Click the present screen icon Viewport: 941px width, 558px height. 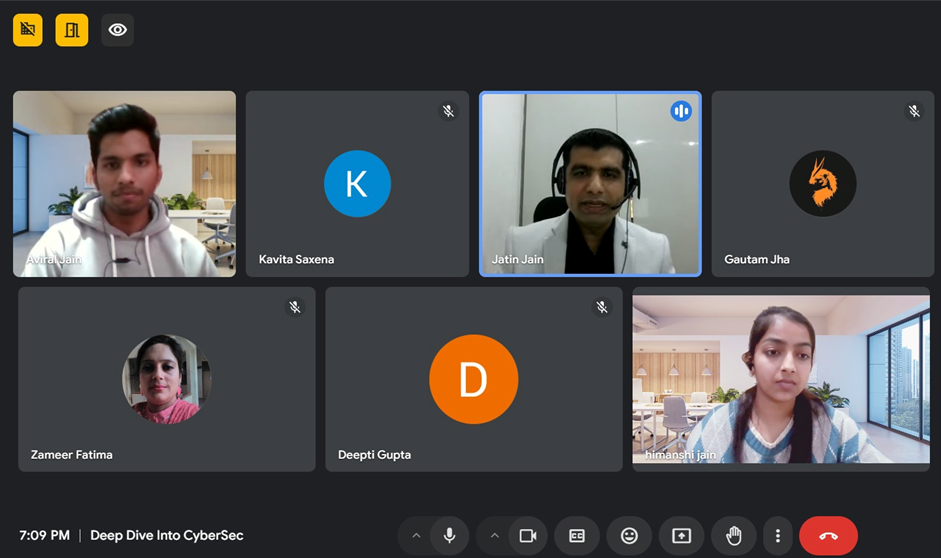(681, 536)
